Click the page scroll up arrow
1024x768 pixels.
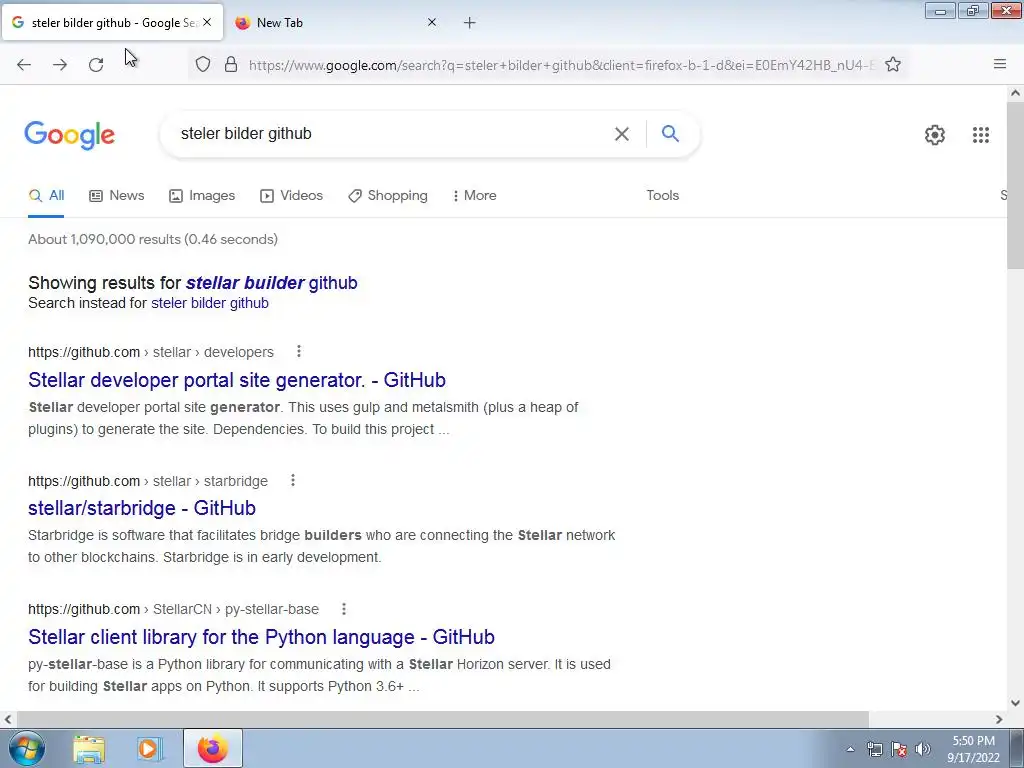coord(1015,93)
